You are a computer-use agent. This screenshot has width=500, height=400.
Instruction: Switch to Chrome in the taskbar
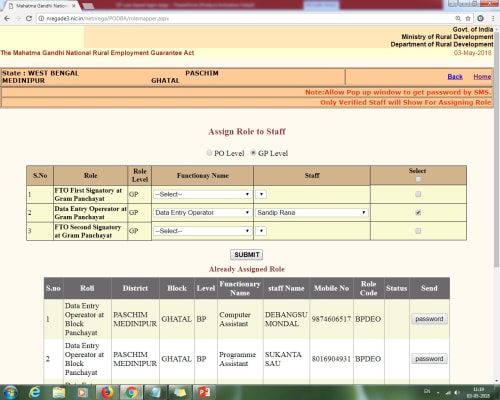(x=132, y=392)
